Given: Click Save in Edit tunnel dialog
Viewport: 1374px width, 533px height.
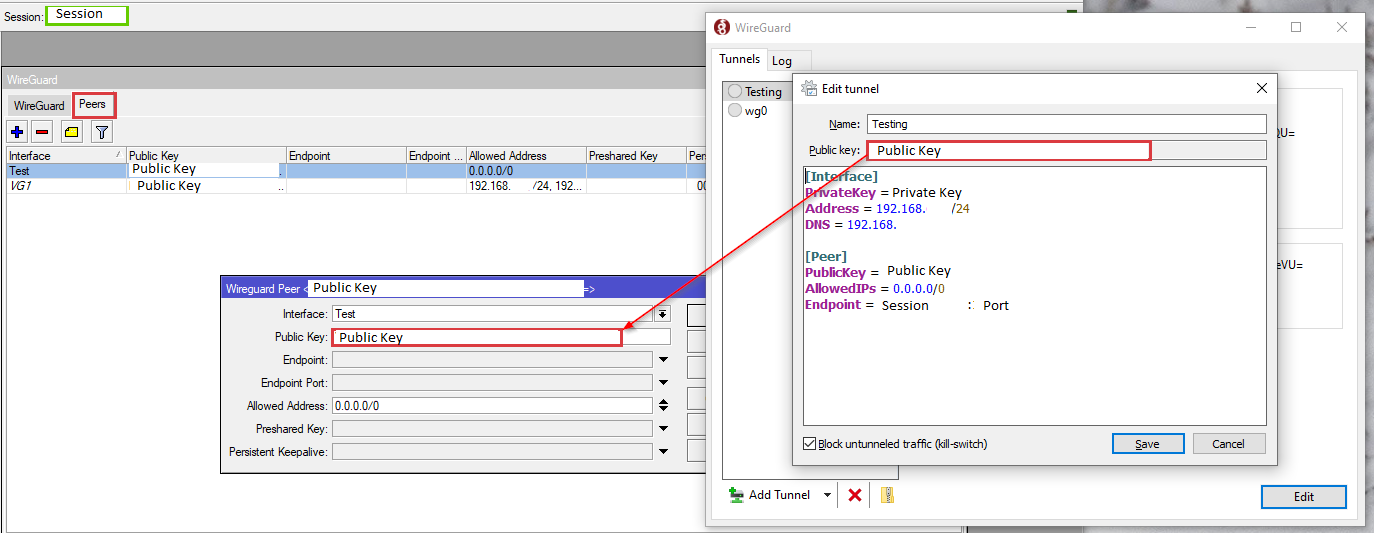Looking at the screenshot, I should (x=1148, y=444).
